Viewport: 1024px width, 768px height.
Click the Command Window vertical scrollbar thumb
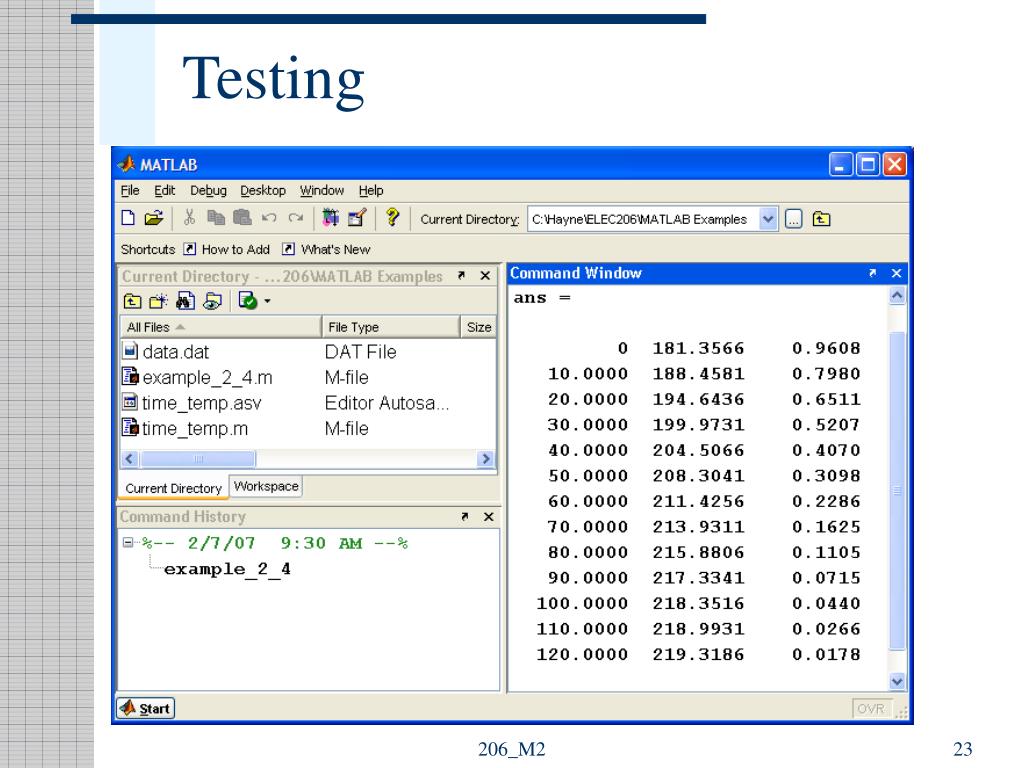(x=897, y=491)
